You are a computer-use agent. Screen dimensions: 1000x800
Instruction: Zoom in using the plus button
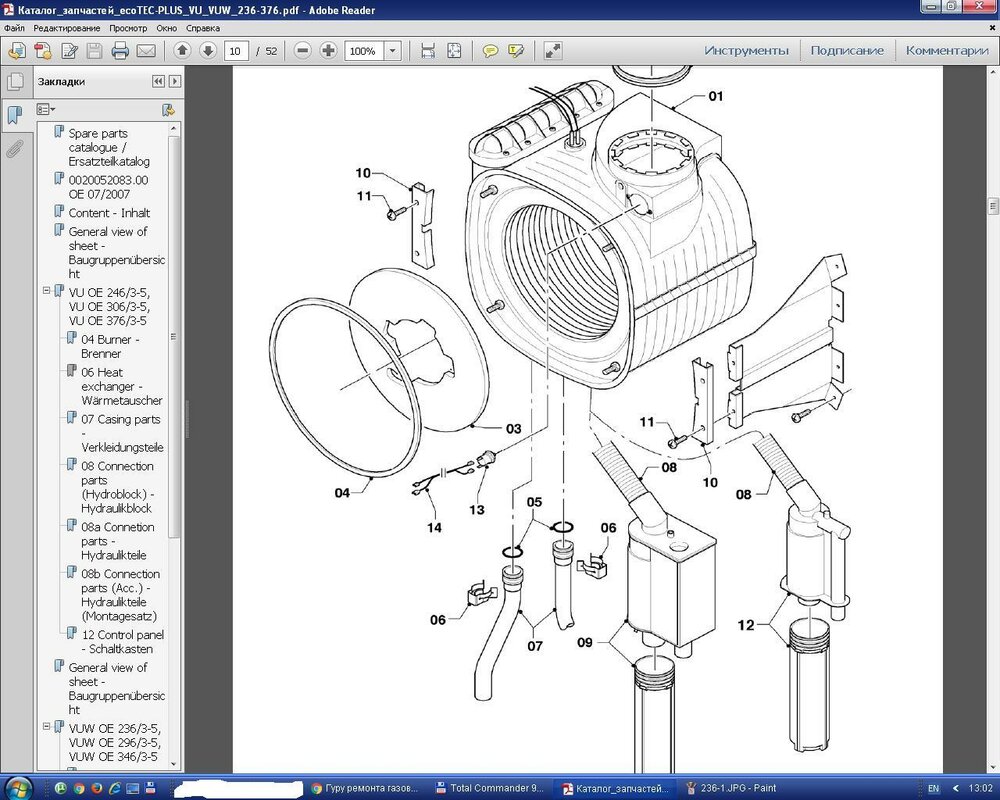pyautogui.click(x=328, y=51)
